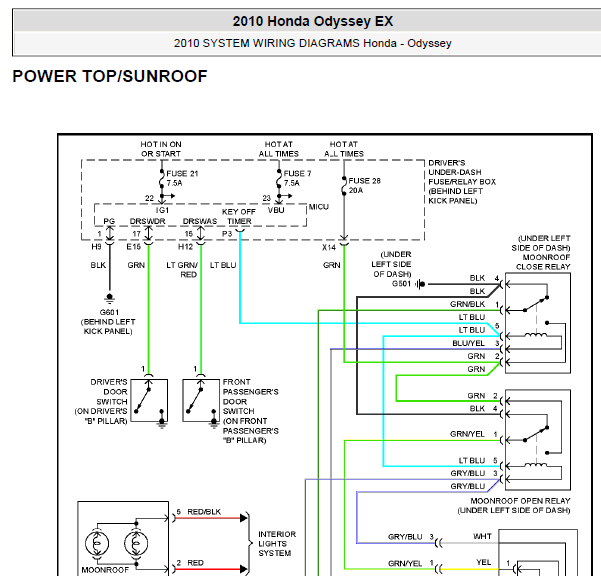Click the 'DRSWAS' pin label
The width and height of the screenshot is (601, 576).
pyautogui.click(x=200, y=222)
